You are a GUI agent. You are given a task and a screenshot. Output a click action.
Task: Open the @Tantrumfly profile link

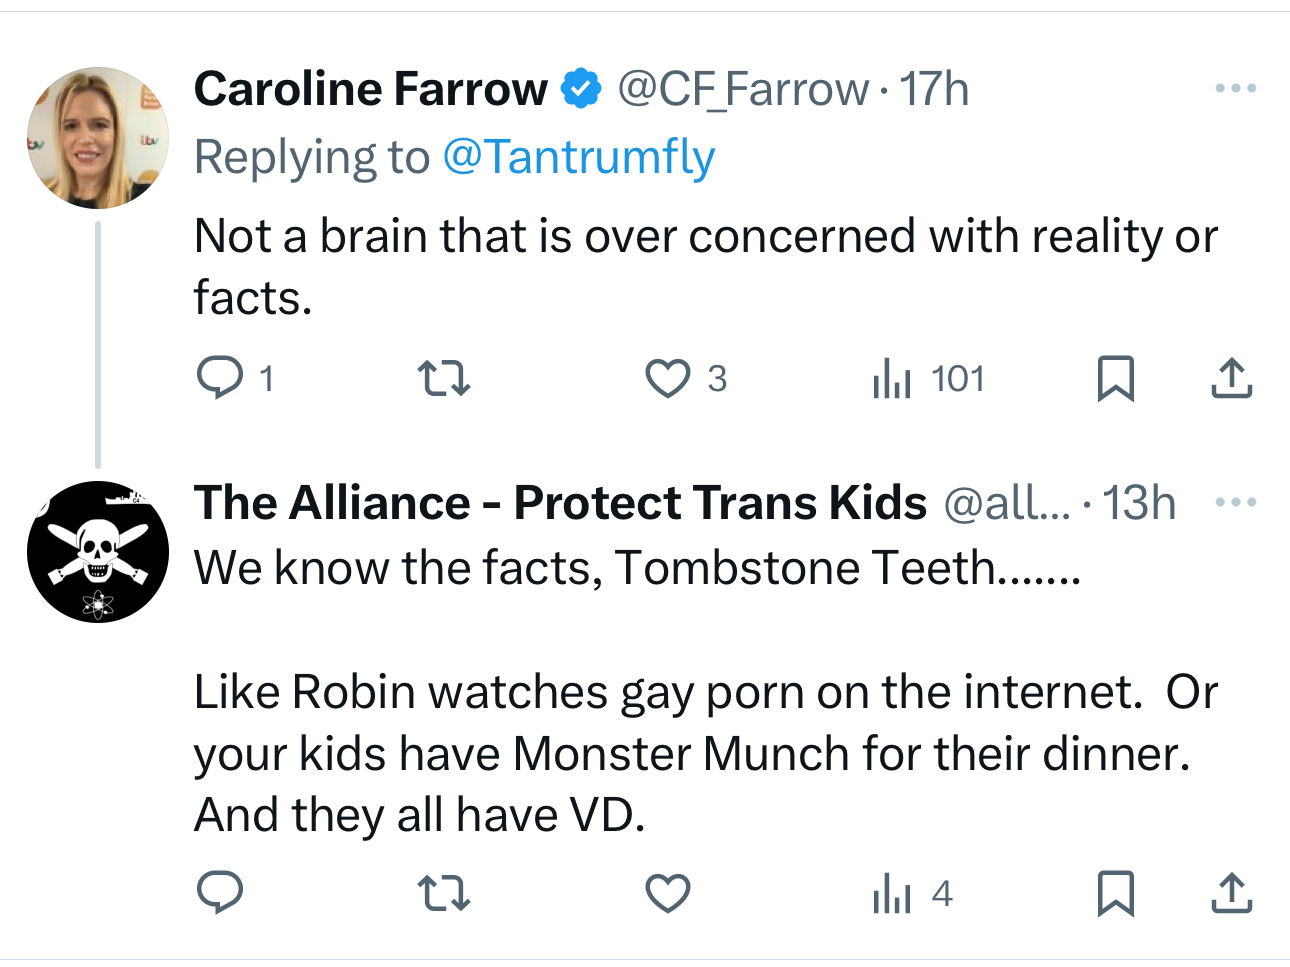pyautogui.click(x=578, y=157)
